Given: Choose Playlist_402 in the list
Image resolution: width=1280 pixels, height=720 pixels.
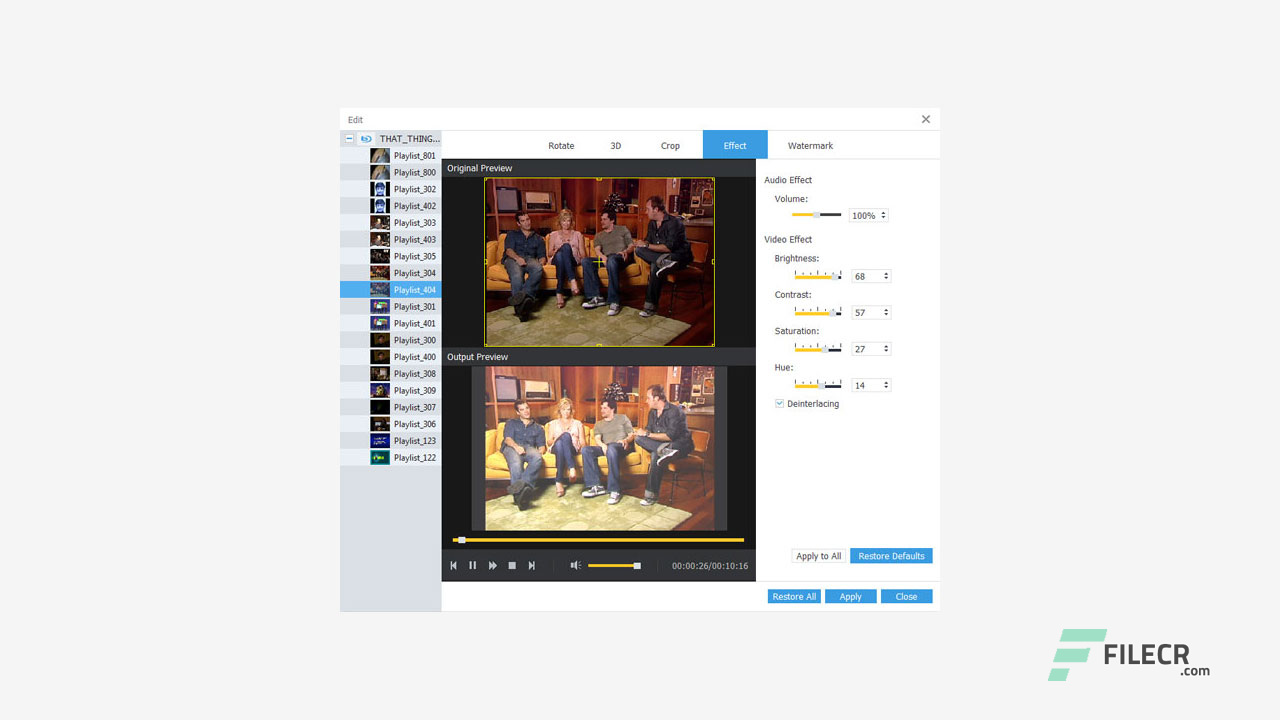Looking at the screenshot, I should pyautogui.click(x=391, y=206).
